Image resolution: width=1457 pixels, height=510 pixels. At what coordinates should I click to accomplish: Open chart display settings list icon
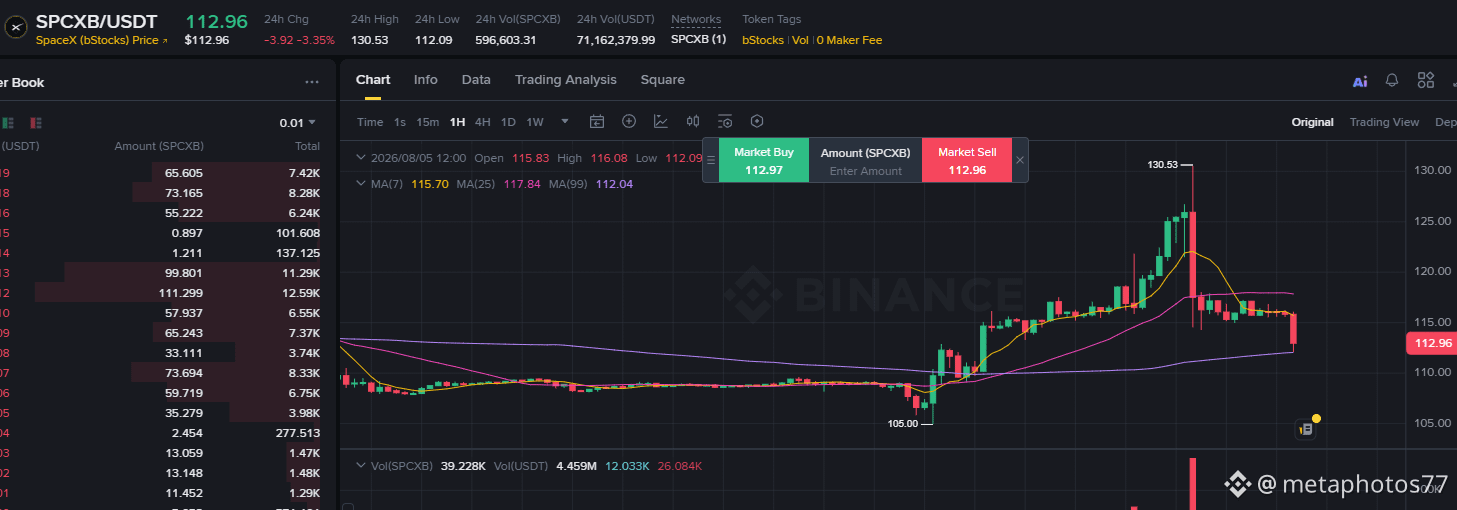click(725, 122)
